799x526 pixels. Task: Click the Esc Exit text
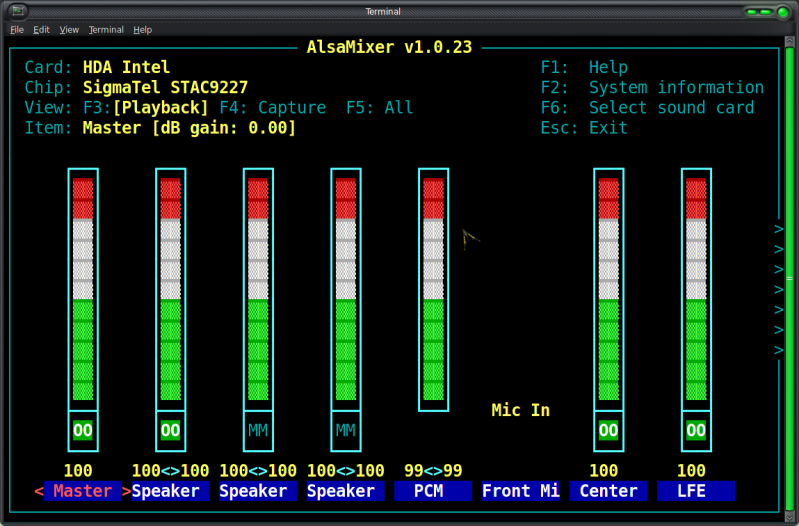584,127
